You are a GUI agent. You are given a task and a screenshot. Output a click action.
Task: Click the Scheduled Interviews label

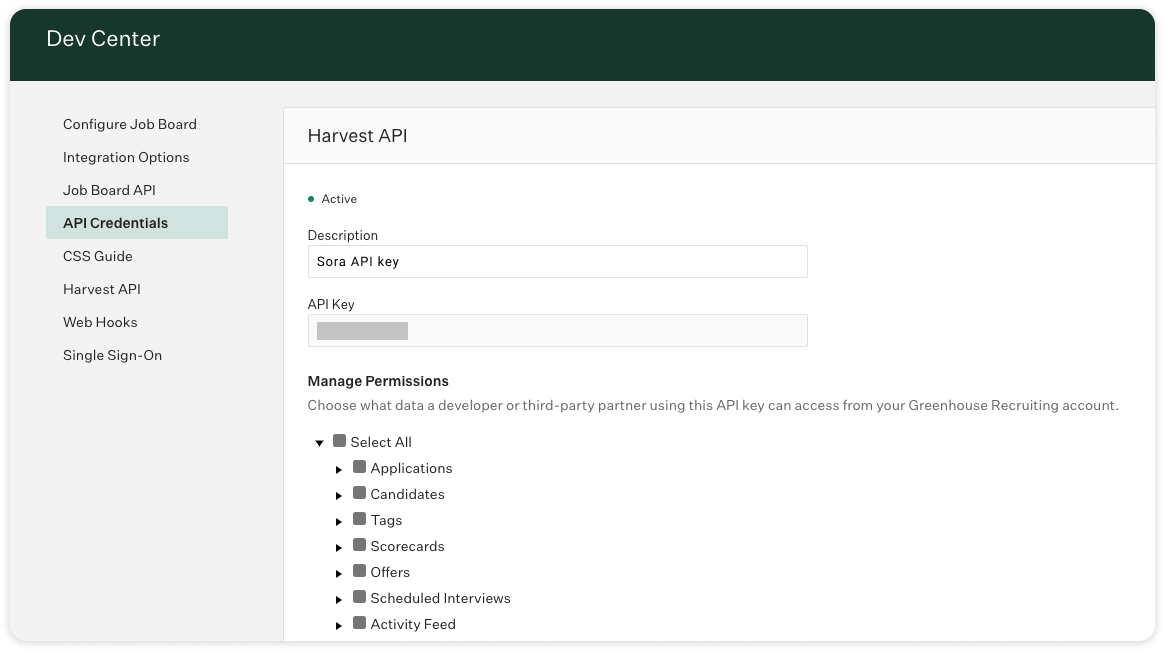pyautogui.click(x=441, y=599)
